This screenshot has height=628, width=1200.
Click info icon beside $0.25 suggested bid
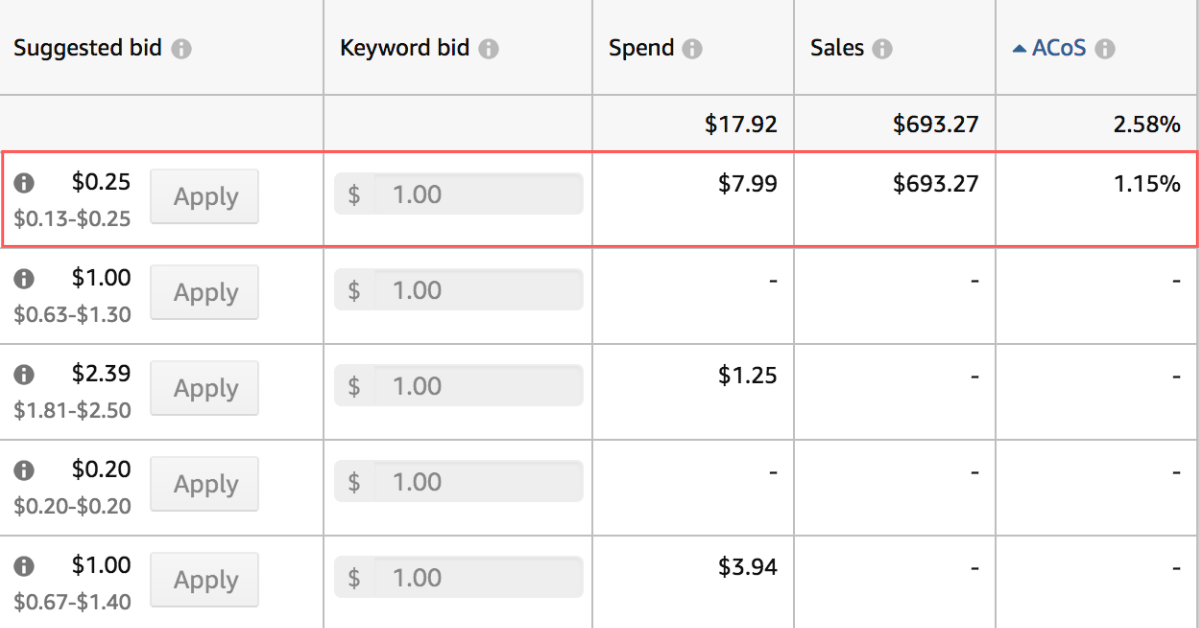25,183
